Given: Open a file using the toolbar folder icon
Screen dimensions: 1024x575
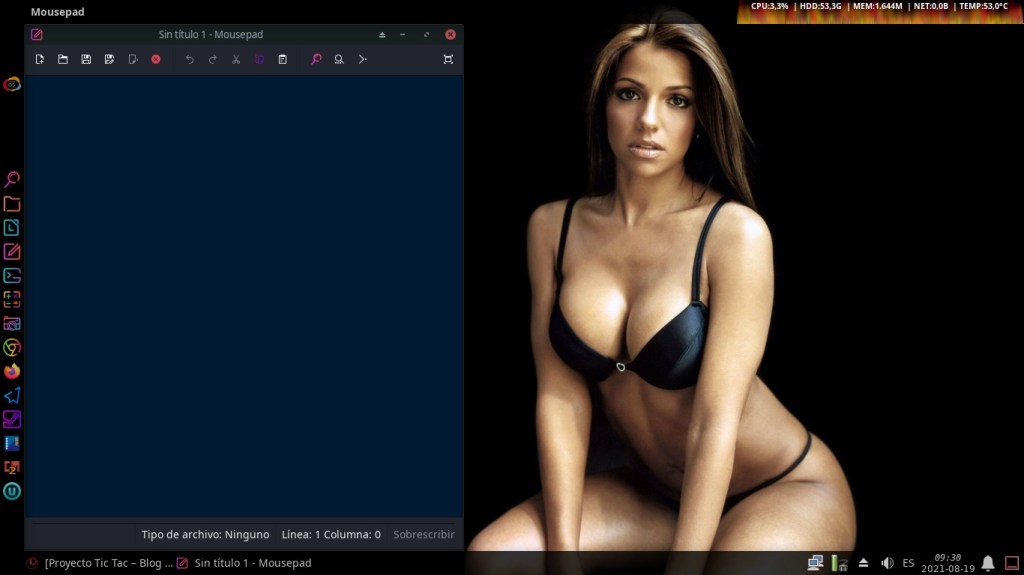Looking at the screenshot, I should click(63, 60).
